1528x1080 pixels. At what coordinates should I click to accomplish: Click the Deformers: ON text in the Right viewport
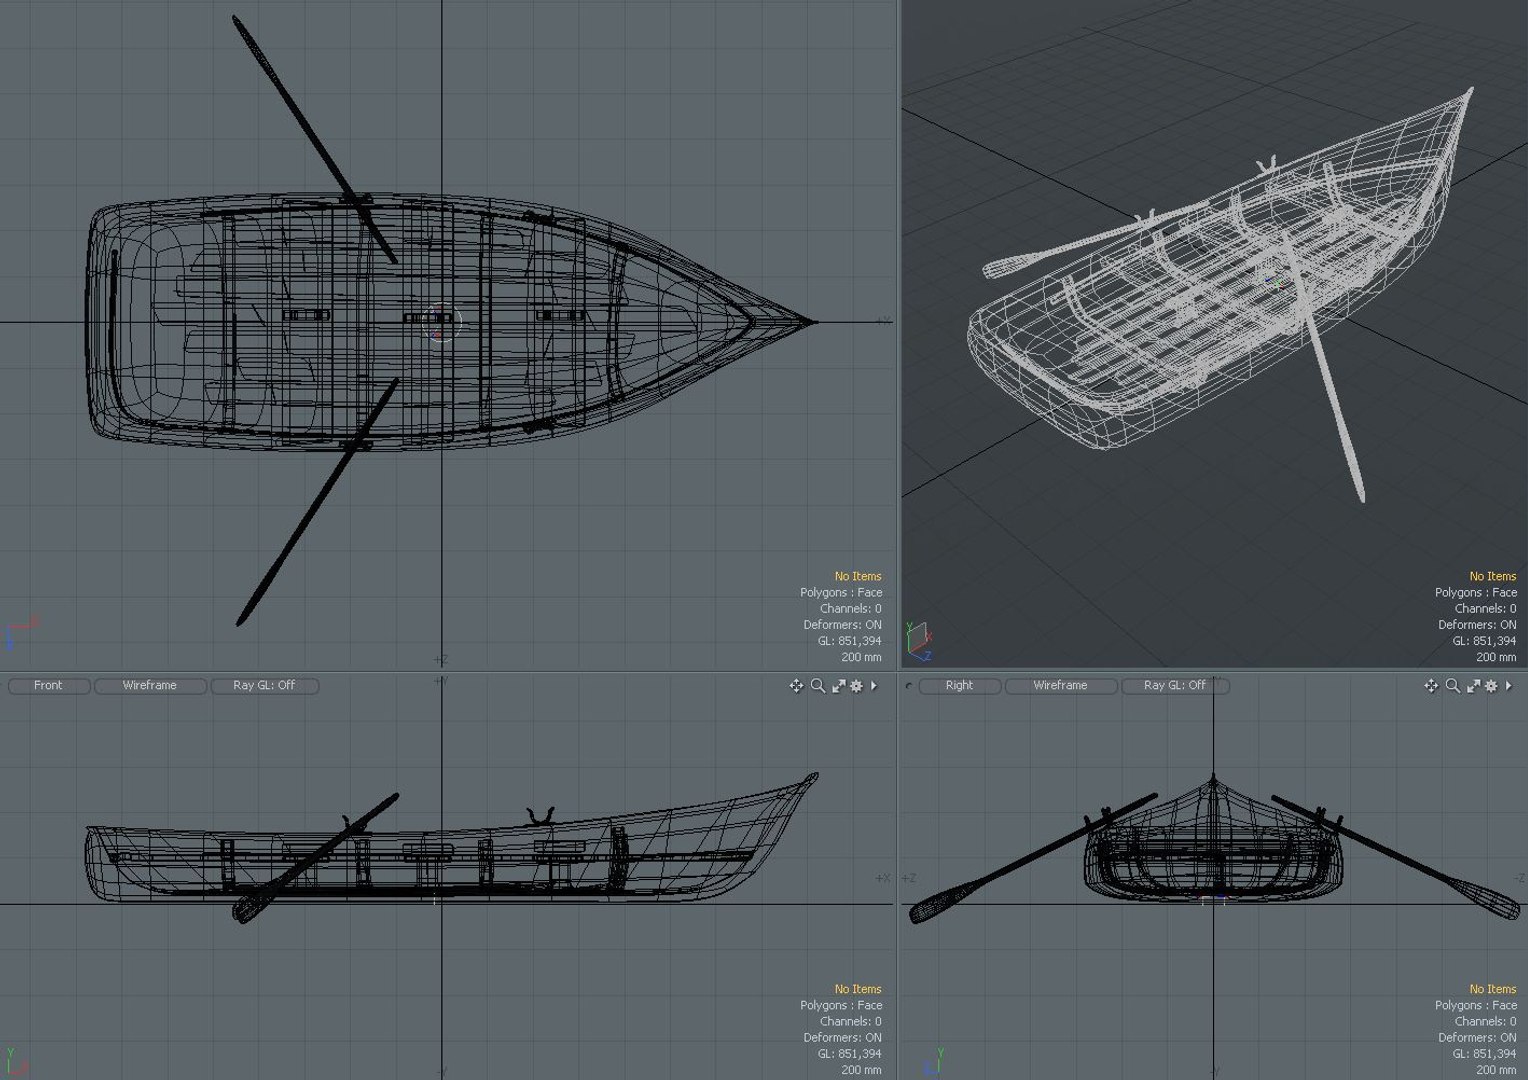1477,1038
